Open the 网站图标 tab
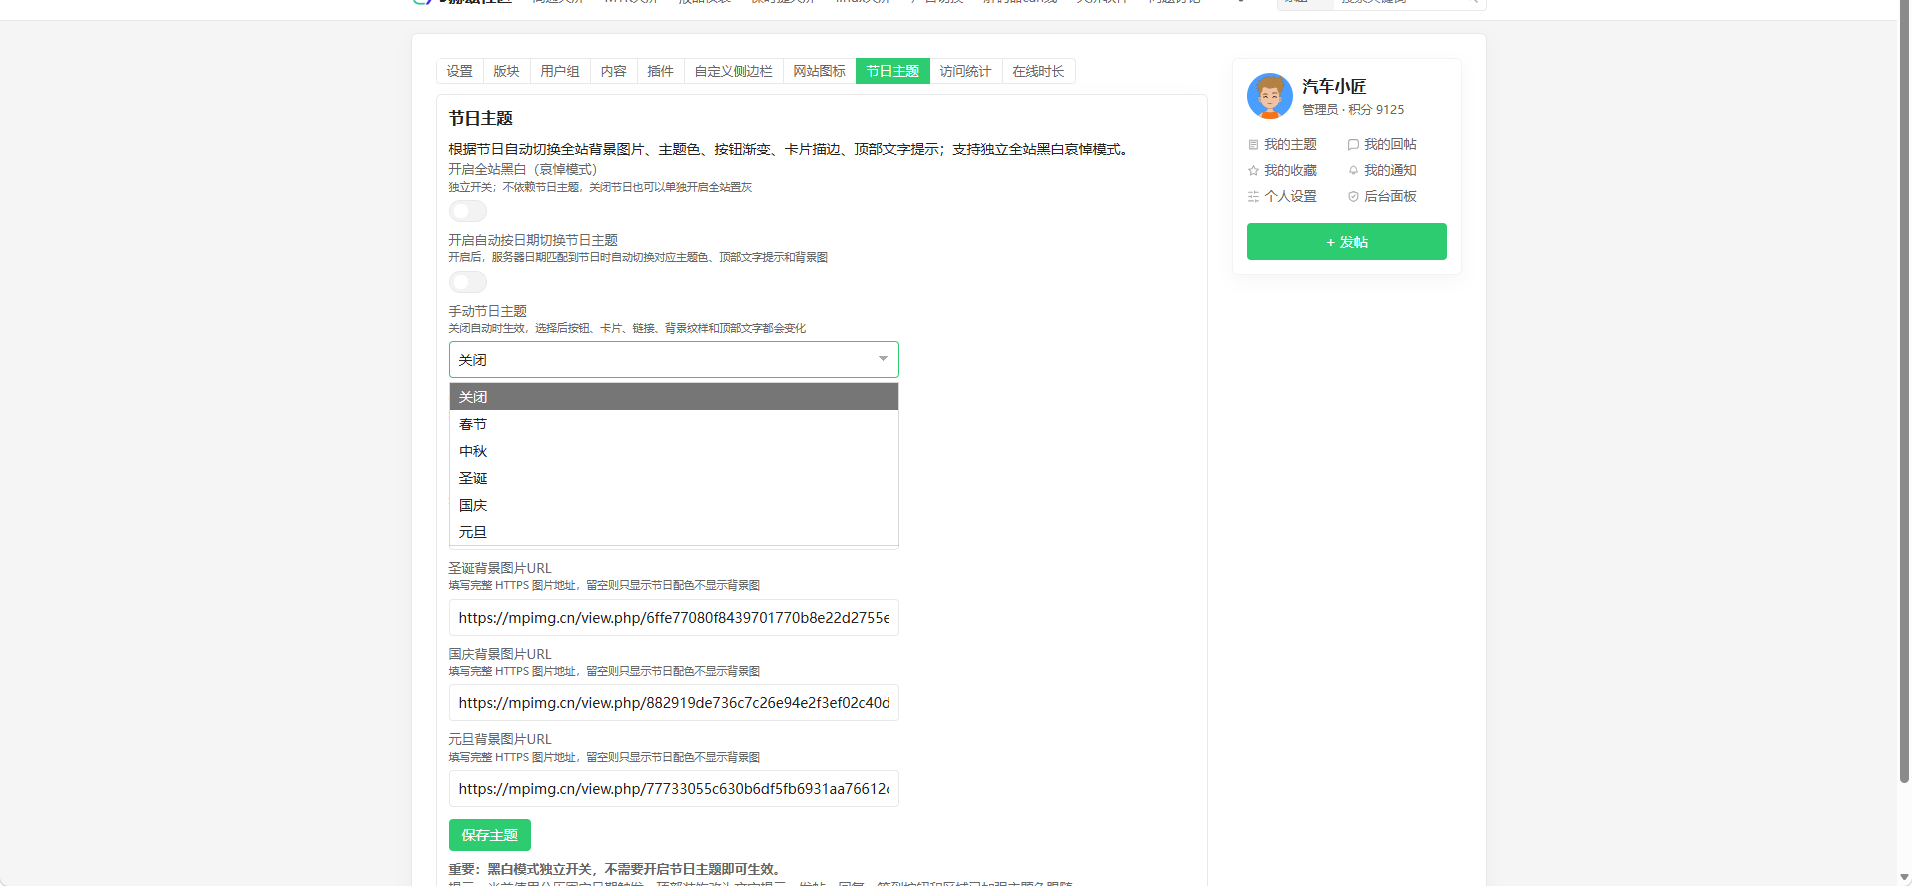The height and width of the screenshot is (886, 1912). coord(820,71)
